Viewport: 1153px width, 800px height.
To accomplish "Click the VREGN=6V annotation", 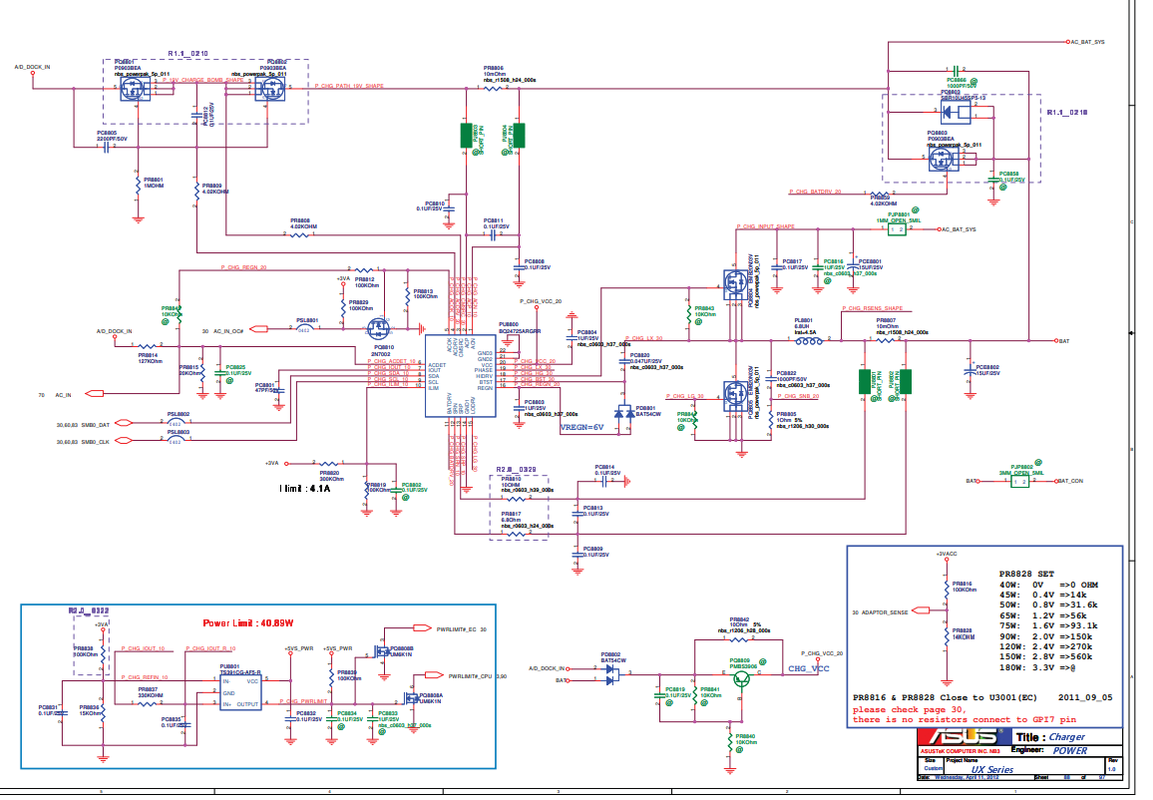I will (582, 426).
